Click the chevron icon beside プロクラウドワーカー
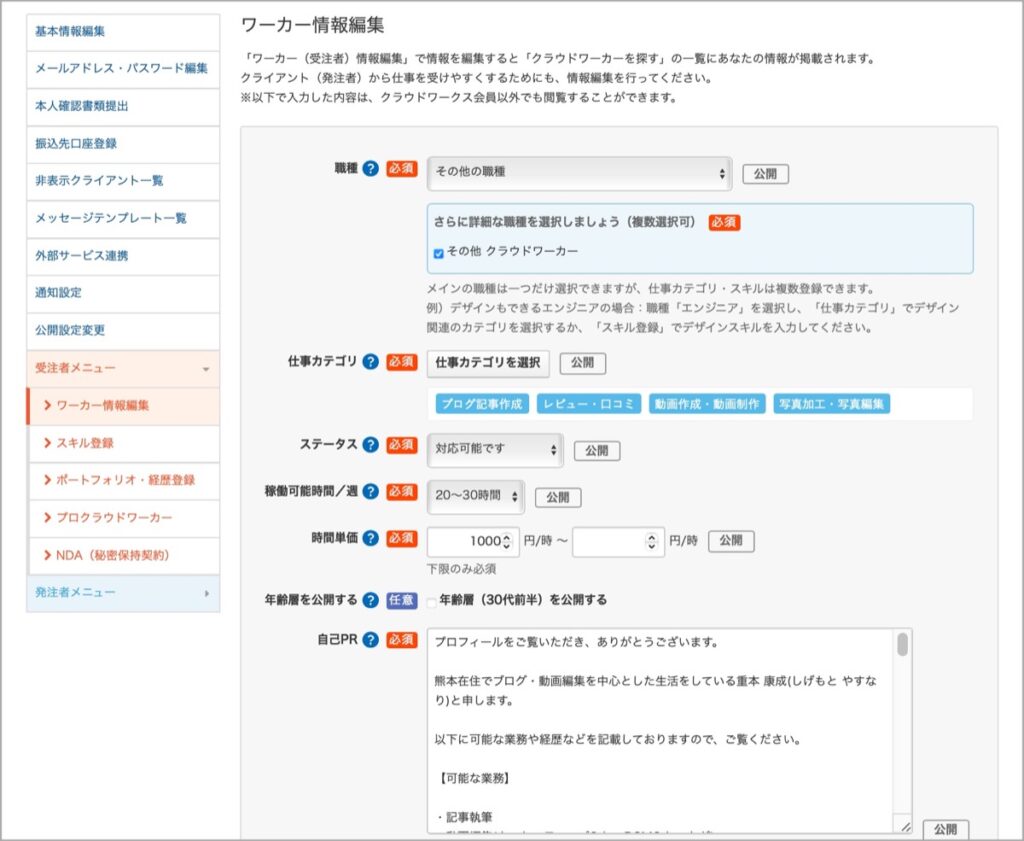1024x841 pixels. [47, 517]
